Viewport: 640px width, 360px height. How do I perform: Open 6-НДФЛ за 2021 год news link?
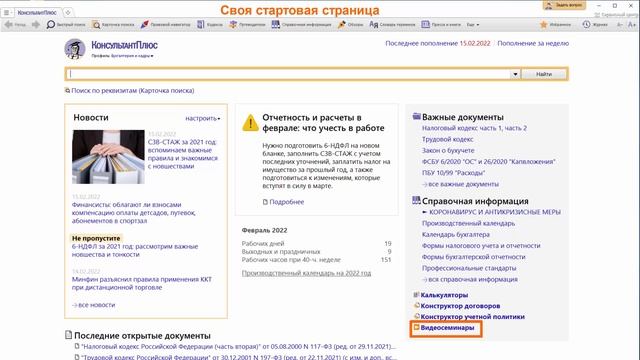pos(135,250)
